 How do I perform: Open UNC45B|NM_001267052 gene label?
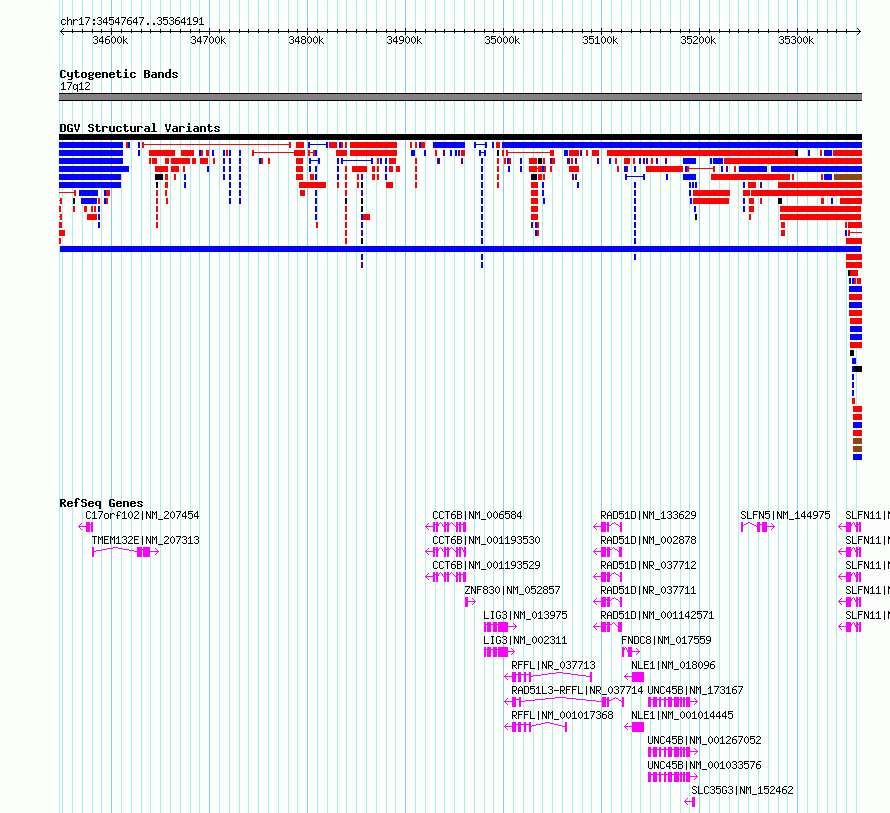click(x=704, y=740)
